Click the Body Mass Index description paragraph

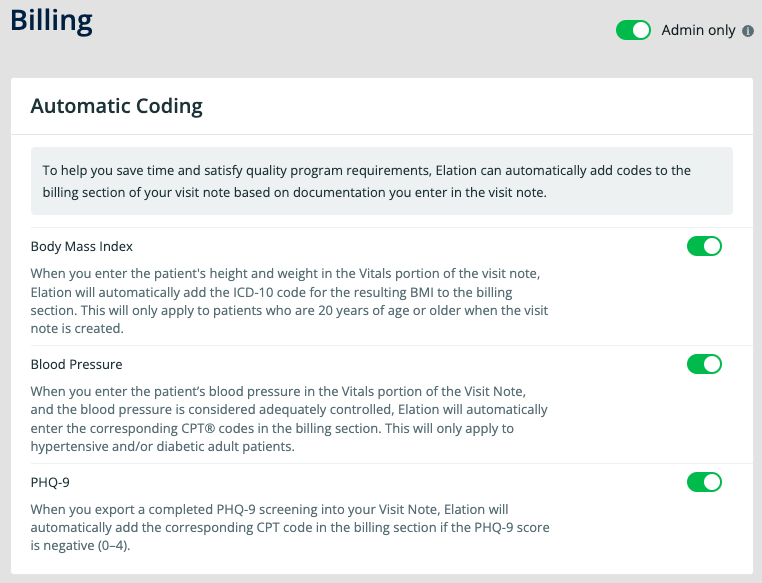(x=290, y=301)
